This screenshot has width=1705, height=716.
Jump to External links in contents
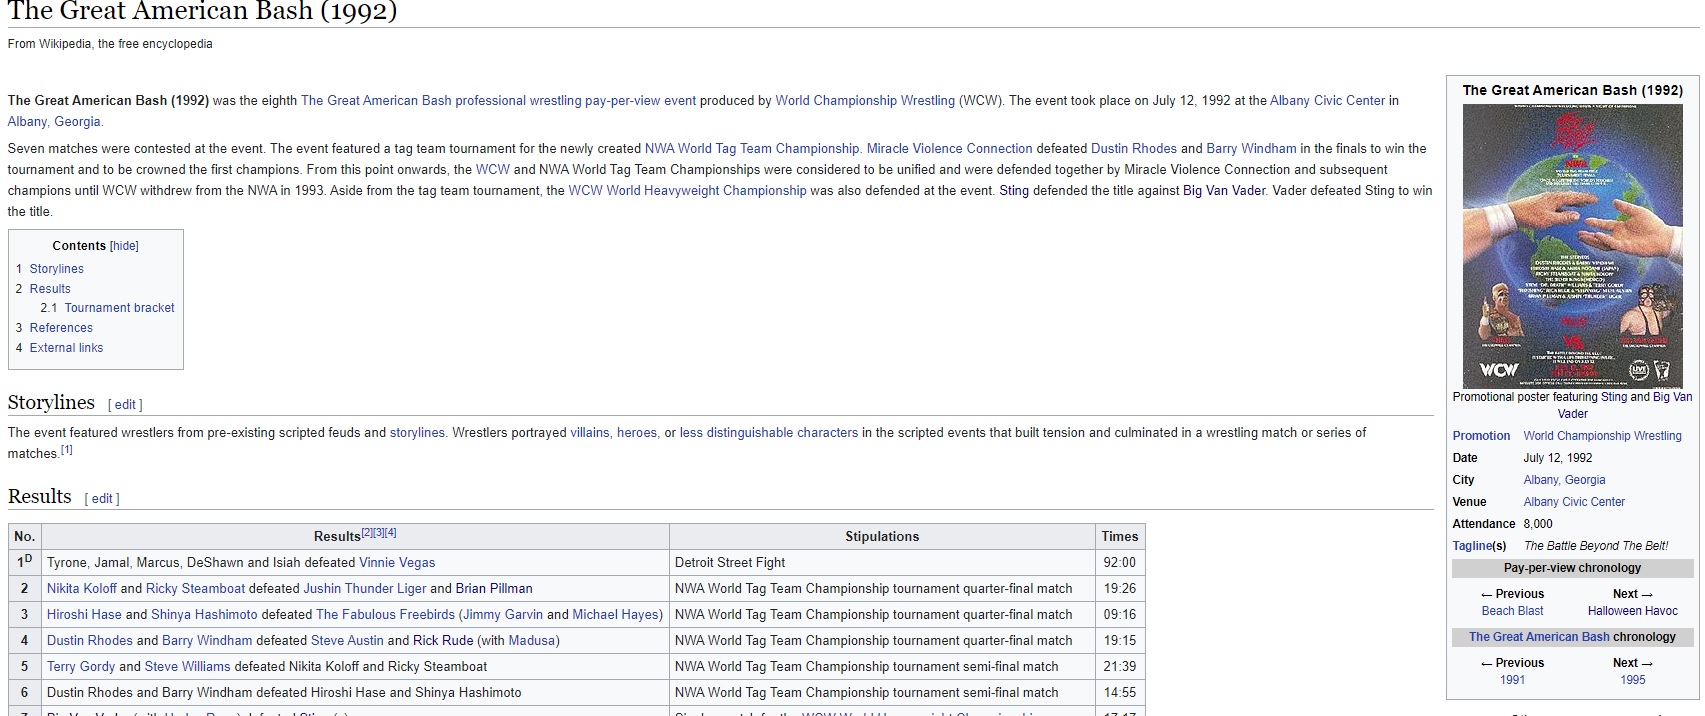[x=66, y=348]
